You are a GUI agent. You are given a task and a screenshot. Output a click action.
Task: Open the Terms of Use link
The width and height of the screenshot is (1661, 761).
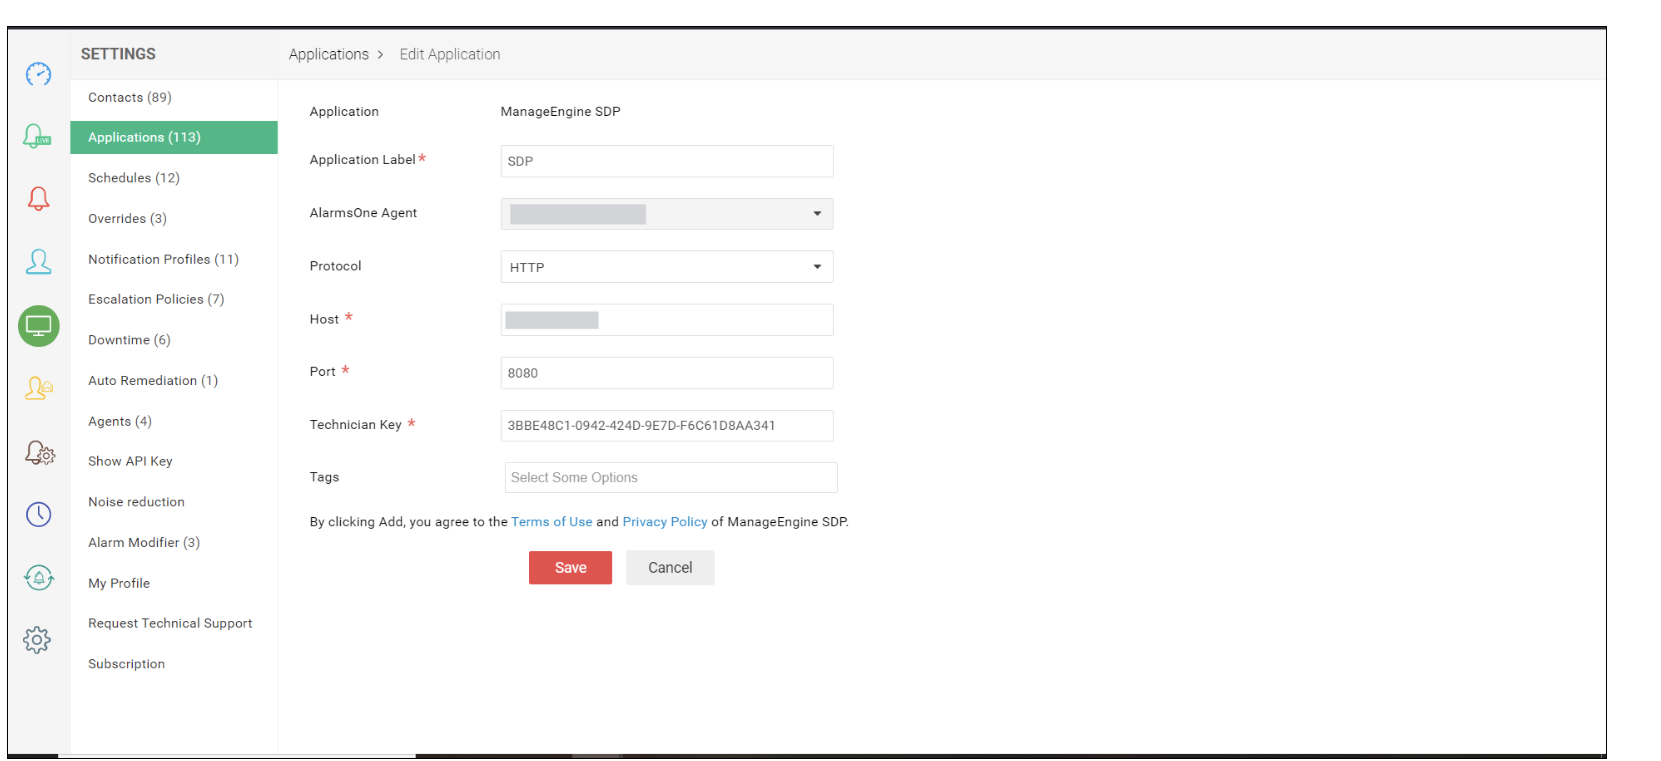click(x=551, y=522)
